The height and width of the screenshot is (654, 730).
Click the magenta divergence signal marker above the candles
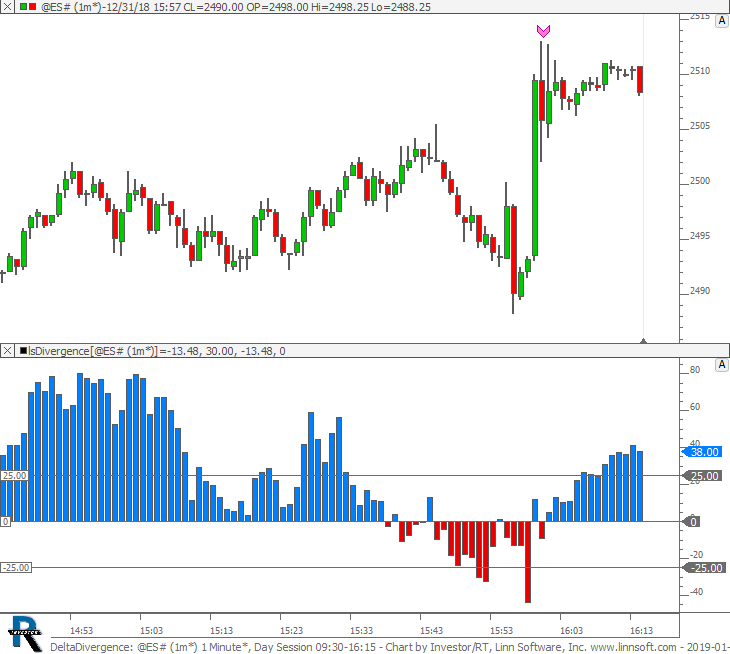click(x=543, y=31)
